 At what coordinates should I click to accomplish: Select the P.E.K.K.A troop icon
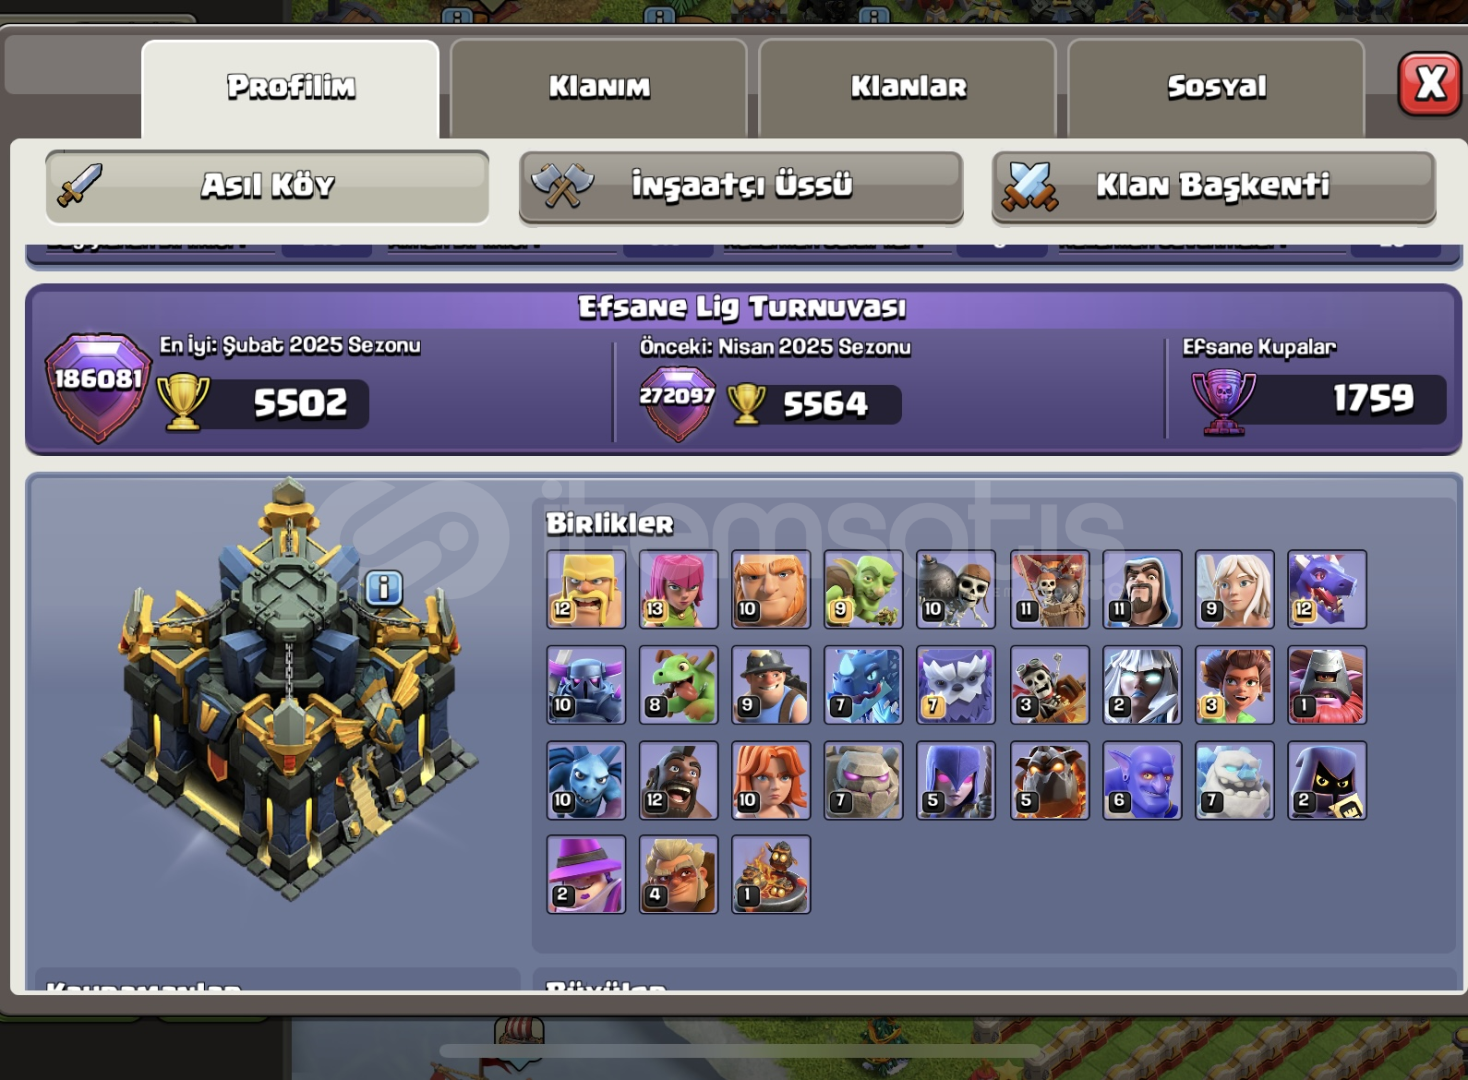[586, 685]
